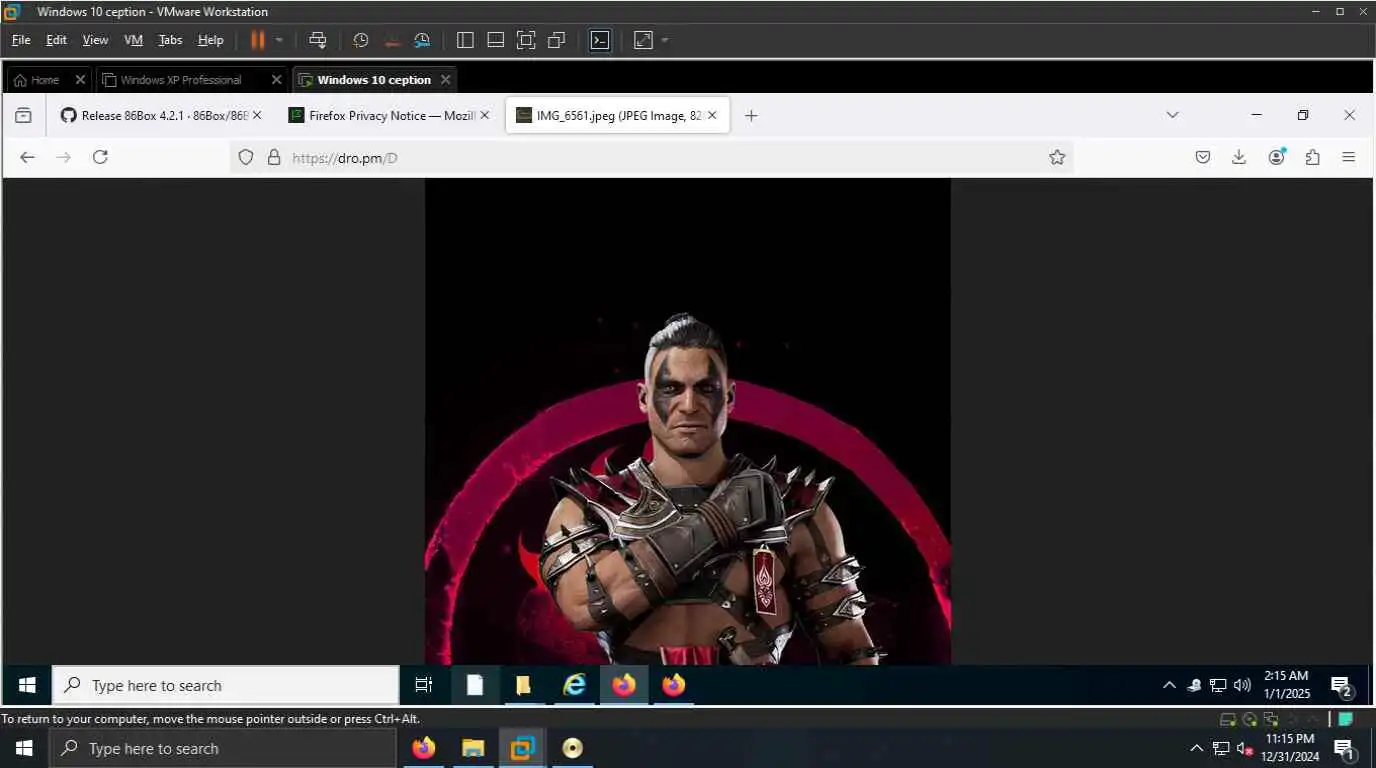Open the VMware File menu
The image size is (1376, 768).
21,40
